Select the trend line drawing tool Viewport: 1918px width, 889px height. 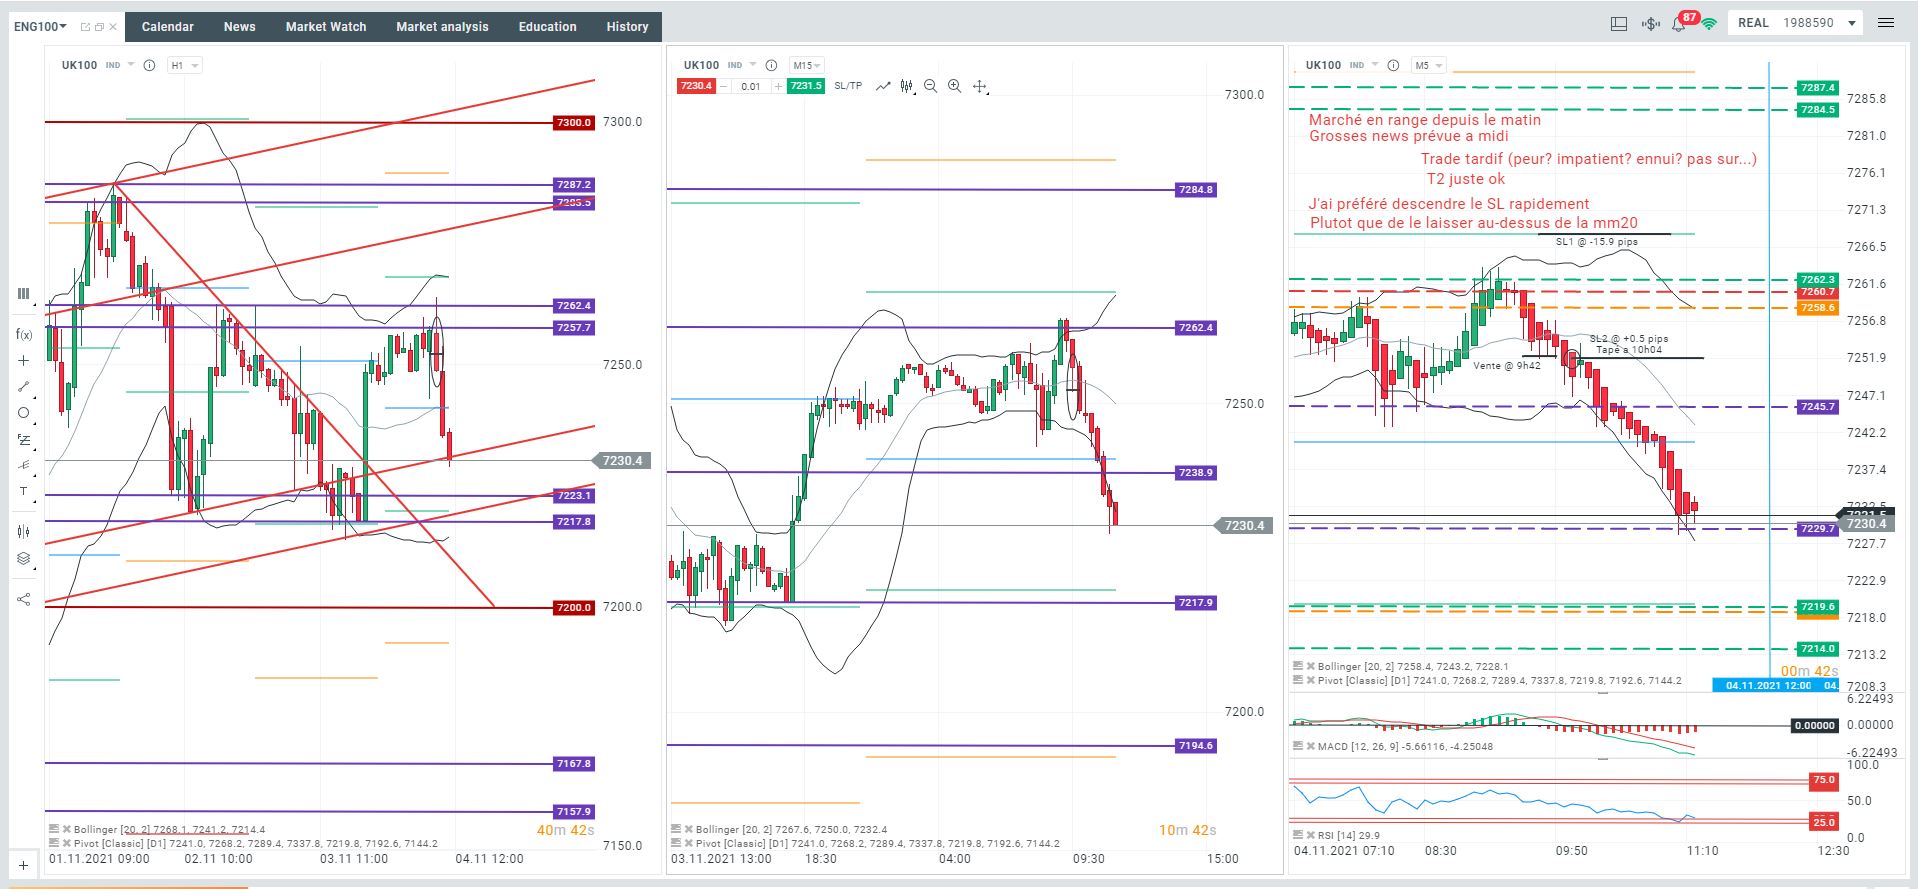point(23,386)
